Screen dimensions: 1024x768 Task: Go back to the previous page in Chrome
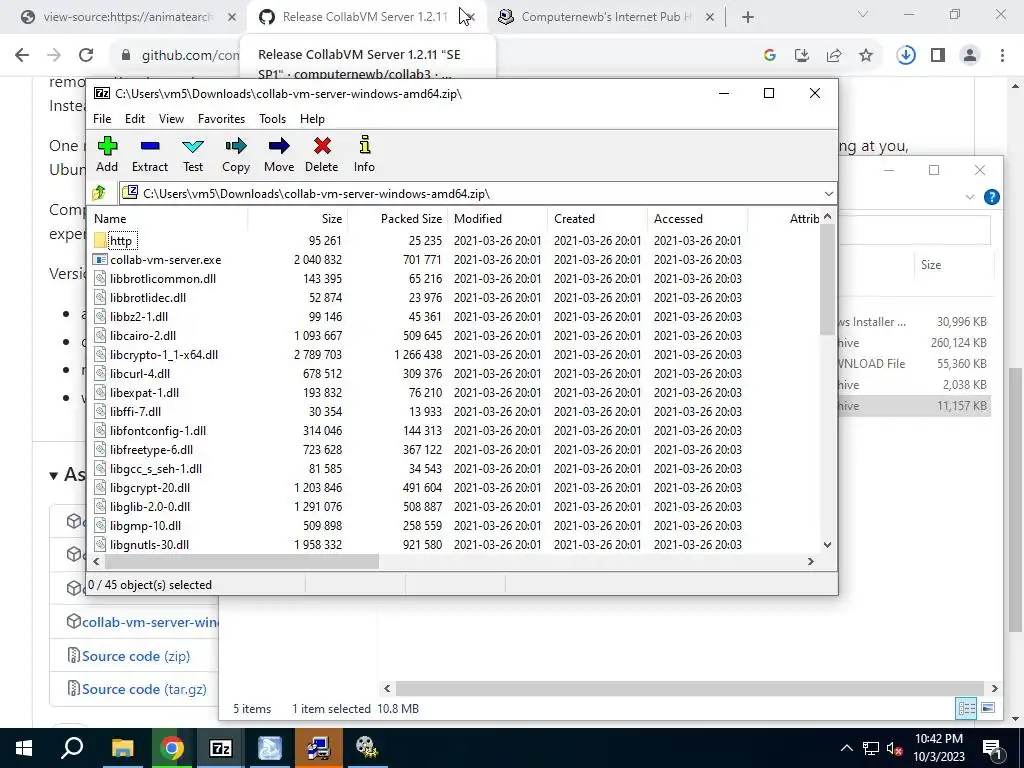[22, 55]
